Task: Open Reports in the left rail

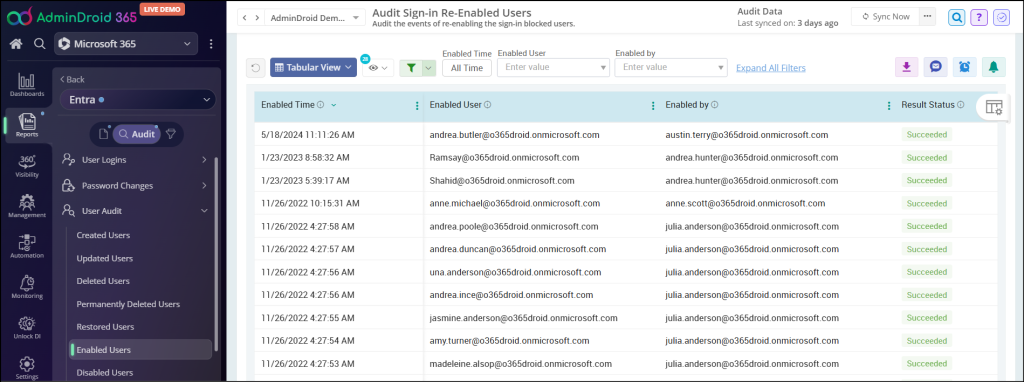Action: (x=27, y=126)
